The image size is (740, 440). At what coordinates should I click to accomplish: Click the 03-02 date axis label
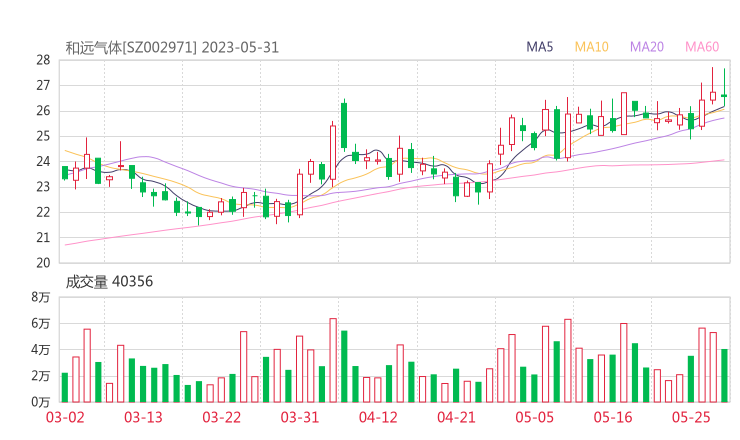[x=65, y=417]
